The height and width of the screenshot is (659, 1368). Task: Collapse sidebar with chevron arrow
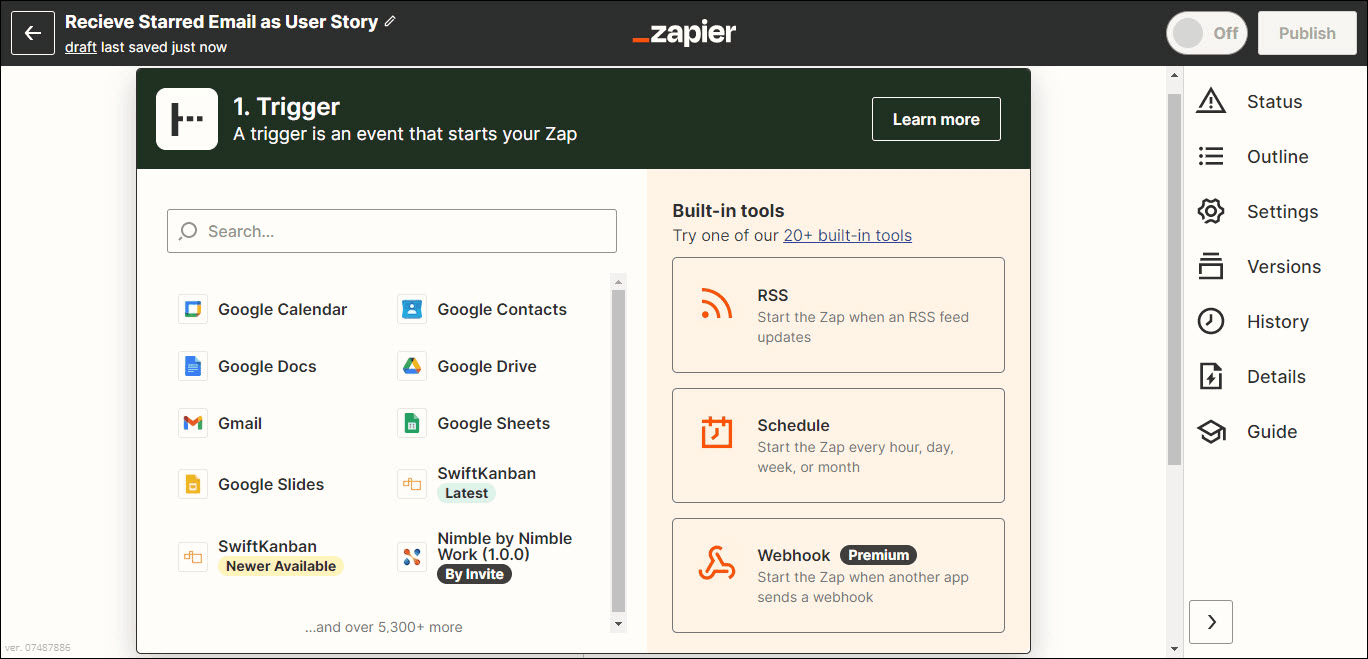(x=1211, y=622)
